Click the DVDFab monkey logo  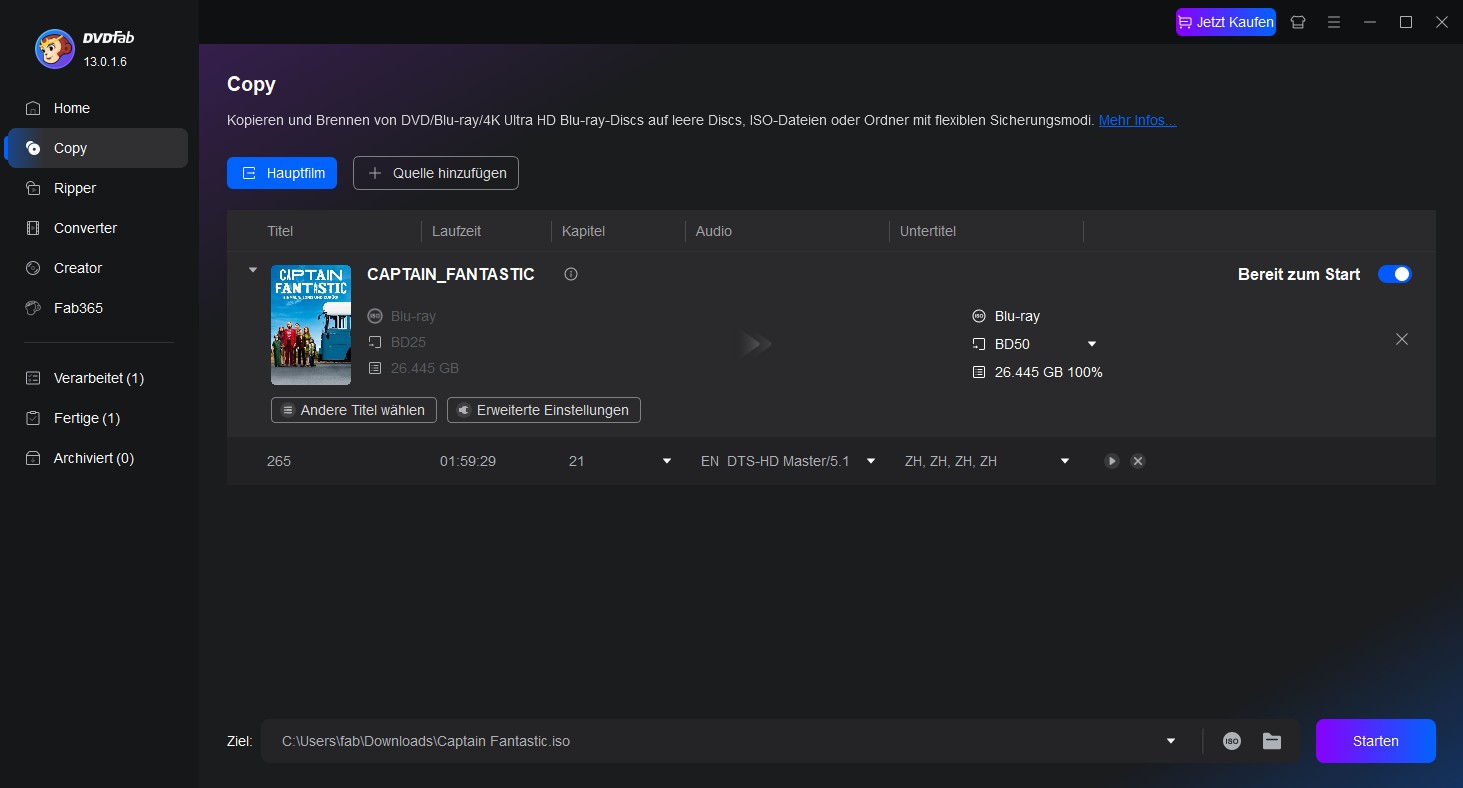coord(54,48)
